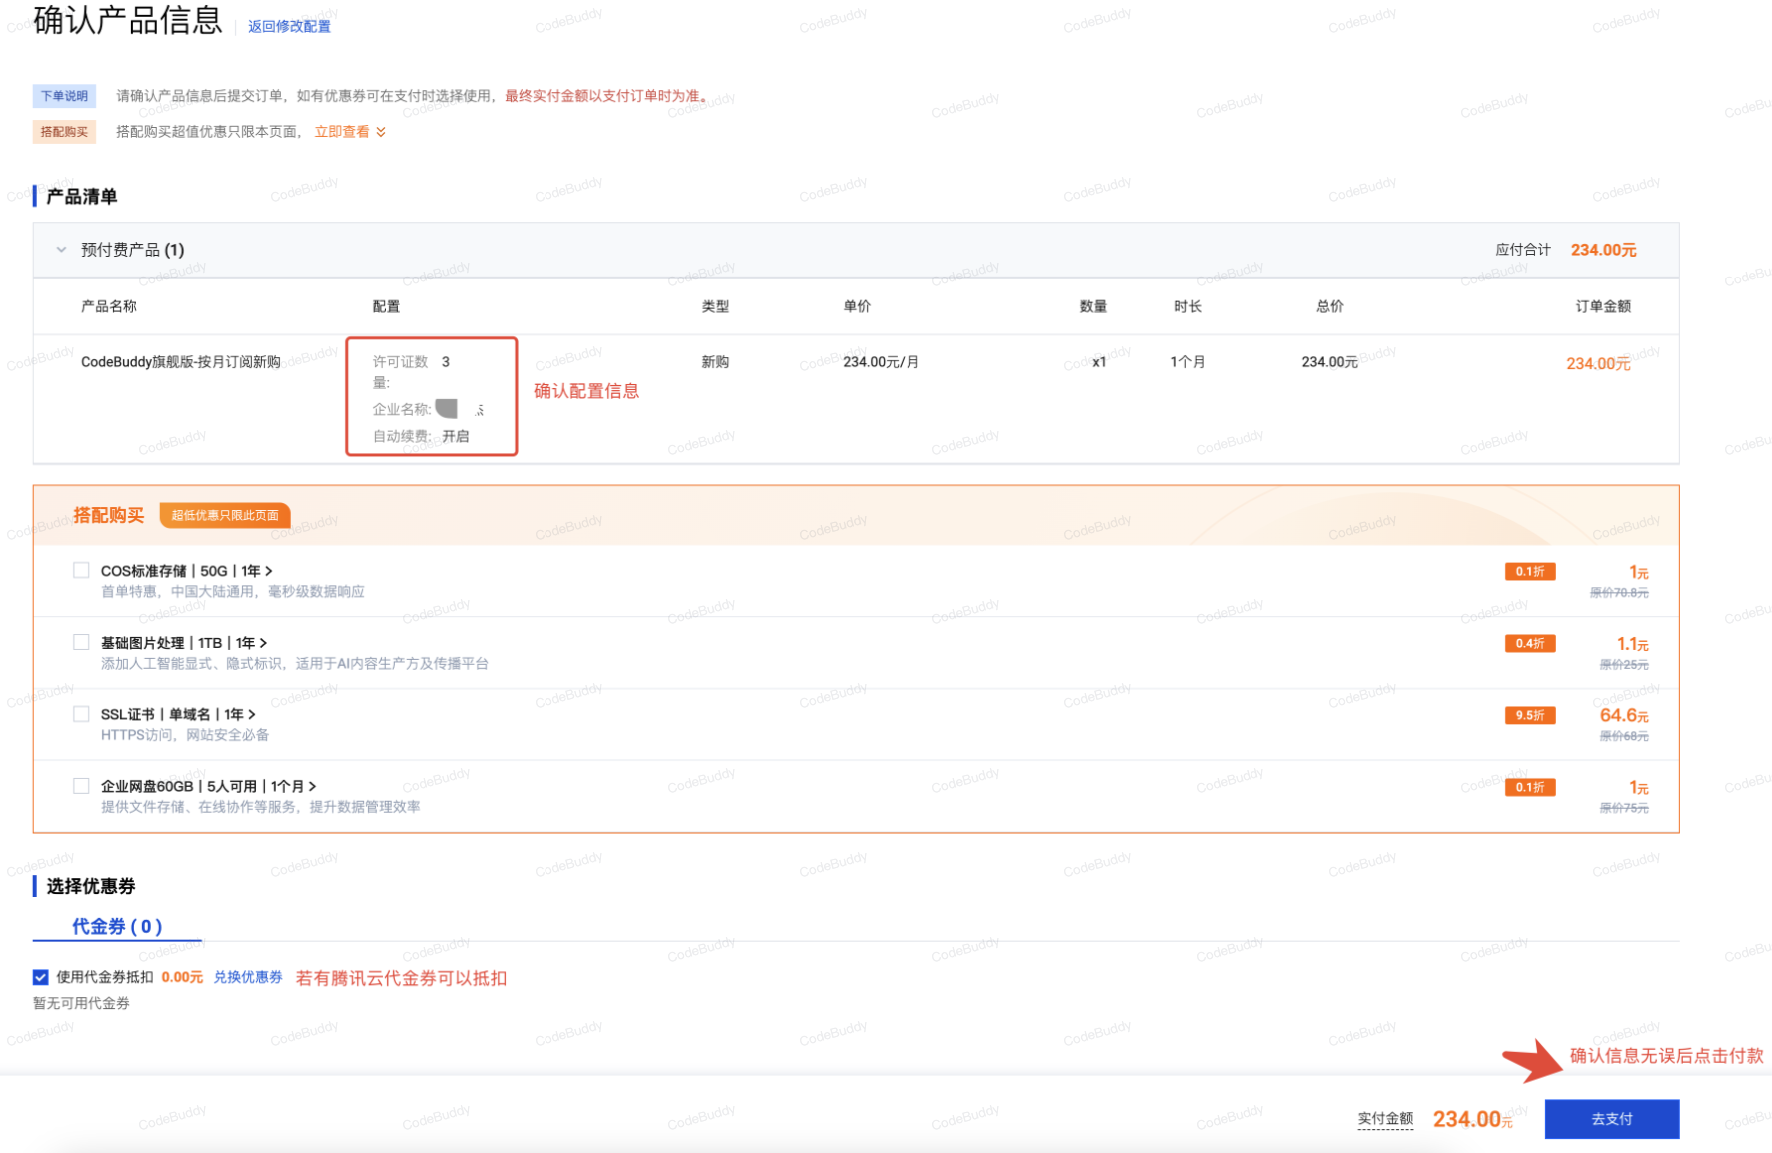This screenshot has width=1772, height=1153.
Task: Click the 下单说明 blue tag
Action: [x=64, y=96]
